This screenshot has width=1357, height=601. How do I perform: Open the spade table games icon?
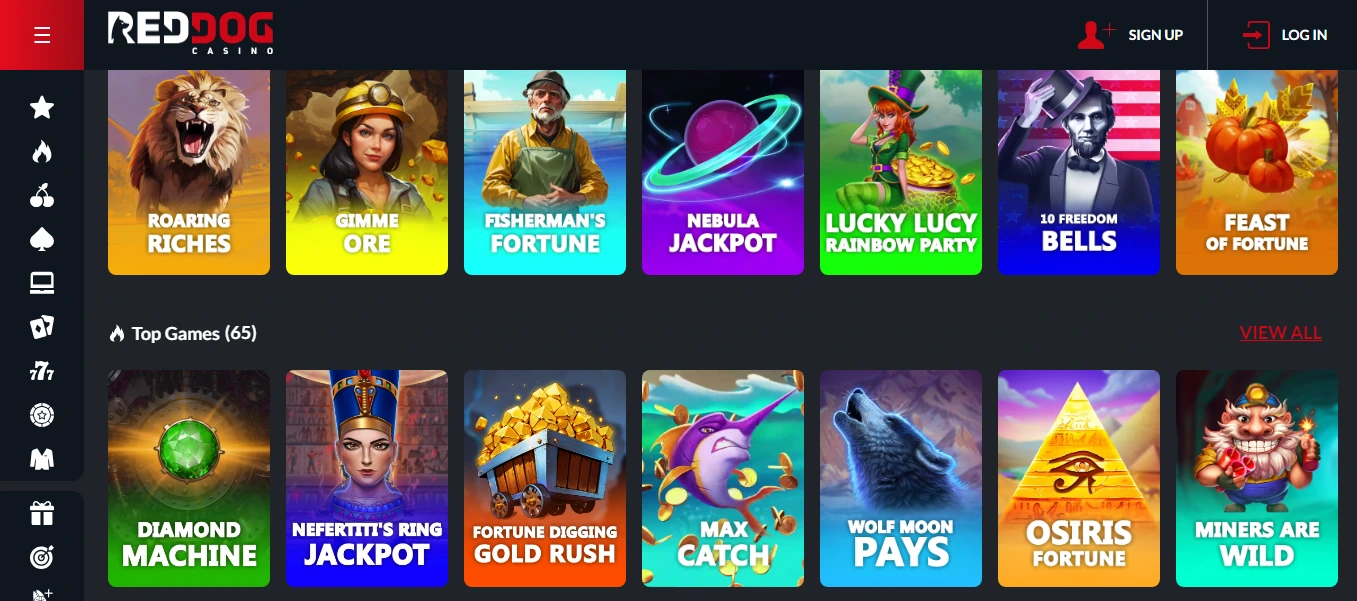(42, 239)
